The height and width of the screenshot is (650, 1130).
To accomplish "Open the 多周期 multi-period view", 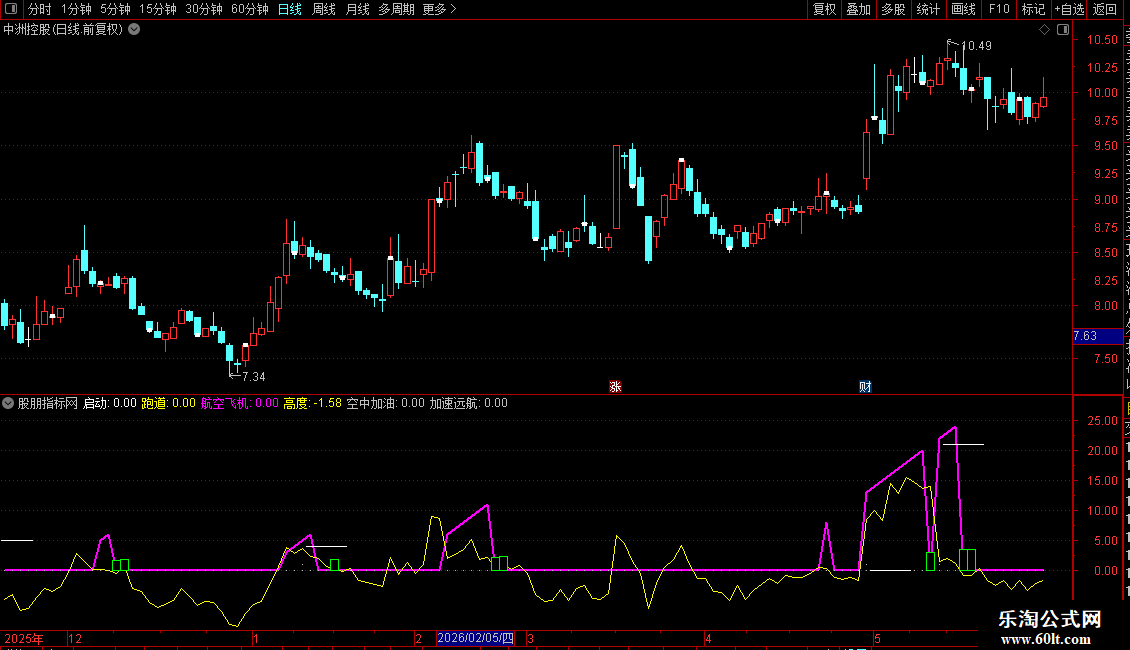I will pyautogui.click(x=396, y=9).
